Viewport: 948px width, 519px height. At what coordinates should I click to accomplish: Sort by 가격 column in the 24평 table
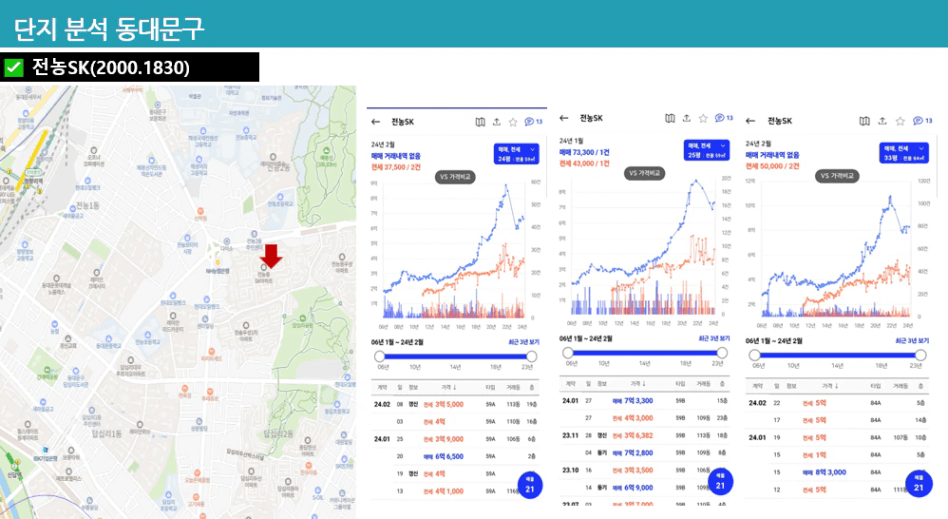[449, 387]
